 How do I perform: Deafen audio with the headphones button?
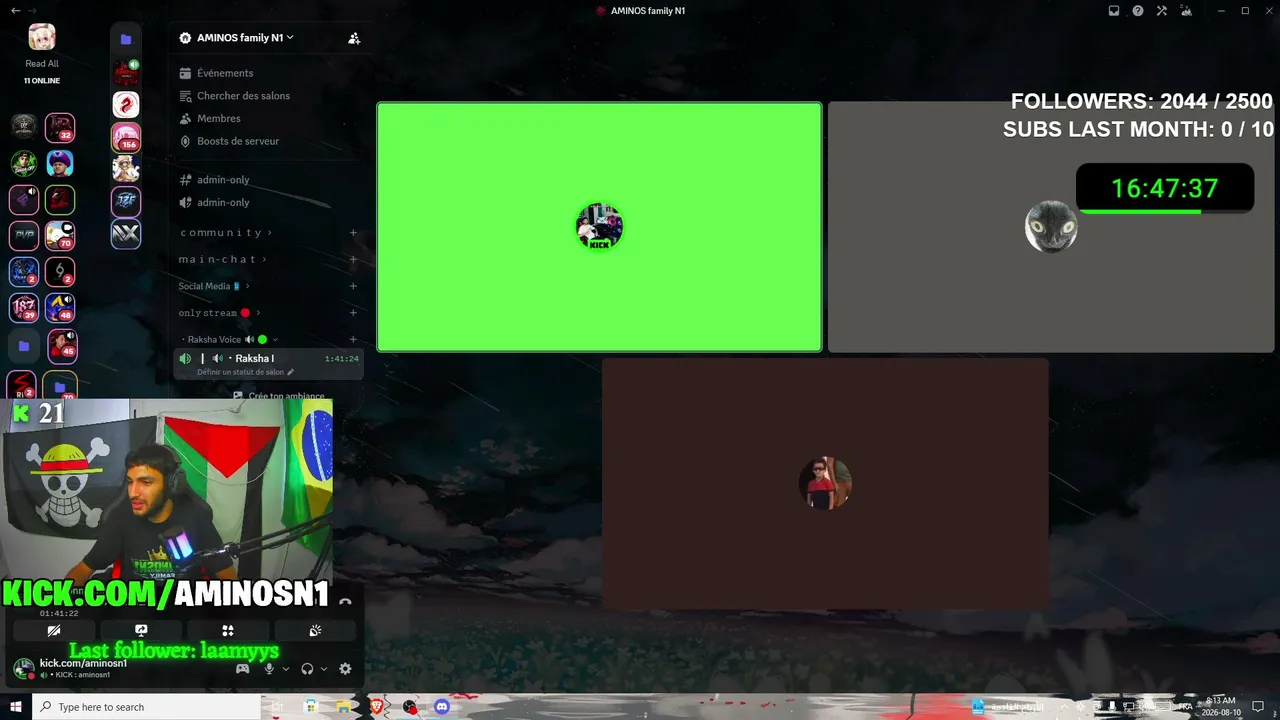(x=307, y=669)
